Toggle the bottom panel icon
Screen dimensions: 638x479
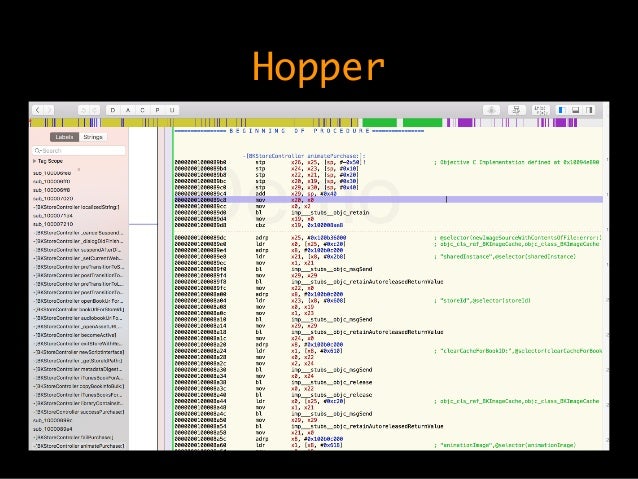coord(575,110)
